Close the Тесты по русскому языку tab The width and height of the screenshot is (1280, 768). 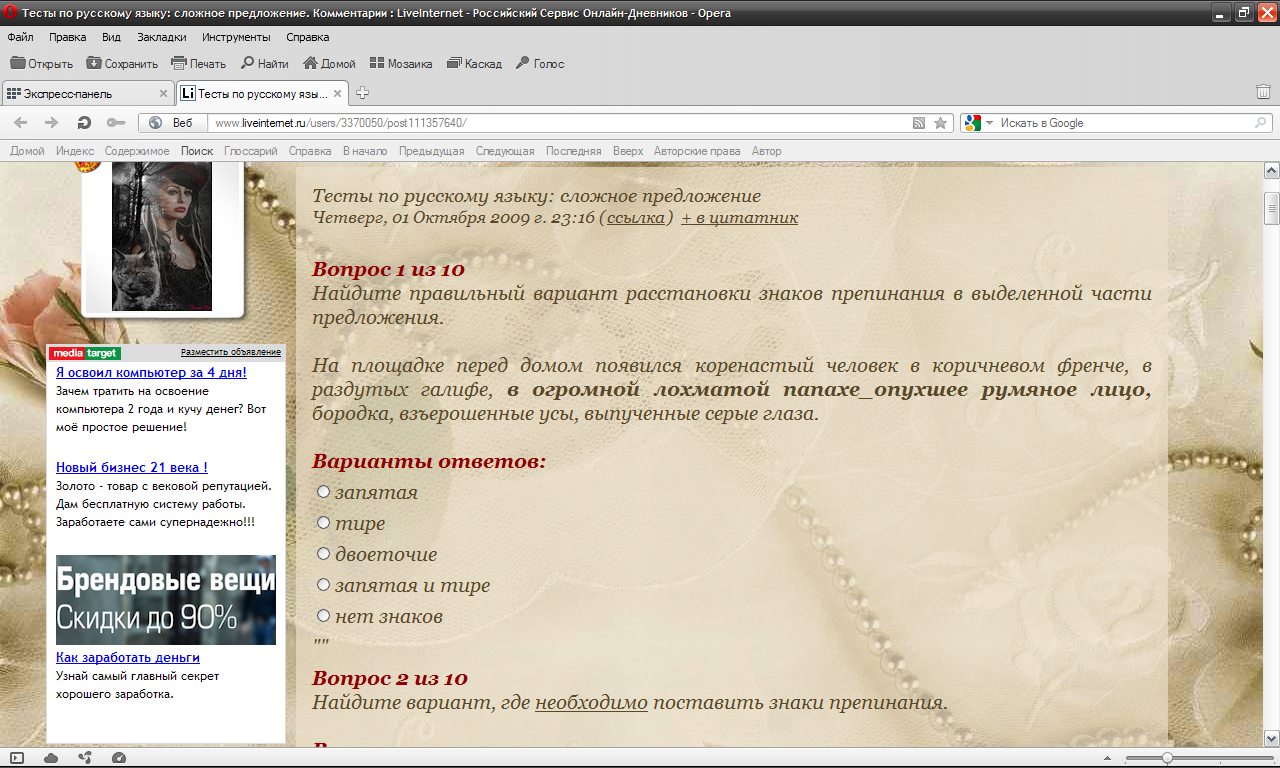click(338, 94)
